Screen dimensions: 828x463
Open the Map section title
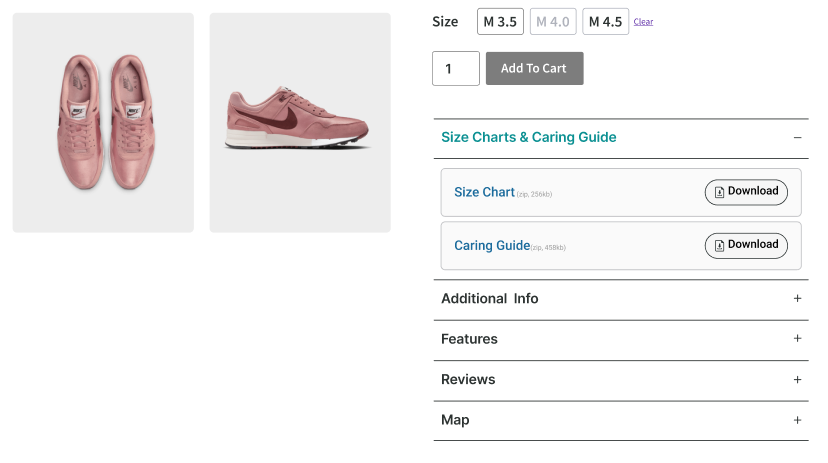[x=455, y=420]
